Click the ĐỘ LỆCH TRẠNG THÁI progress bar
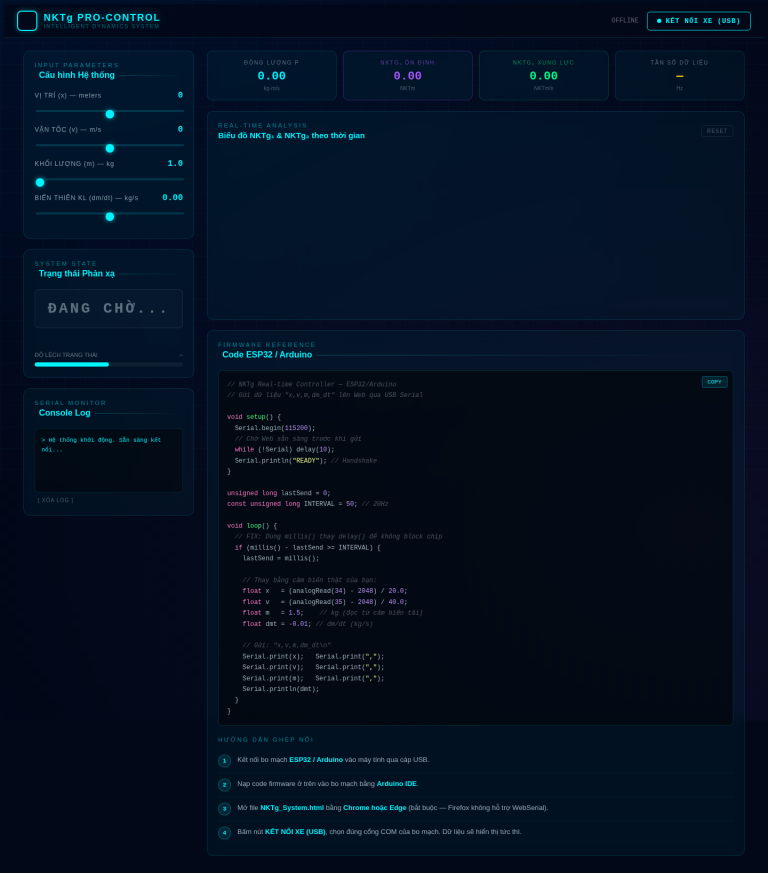Viewport: 768px width, 873px height. tap(108, 364)
